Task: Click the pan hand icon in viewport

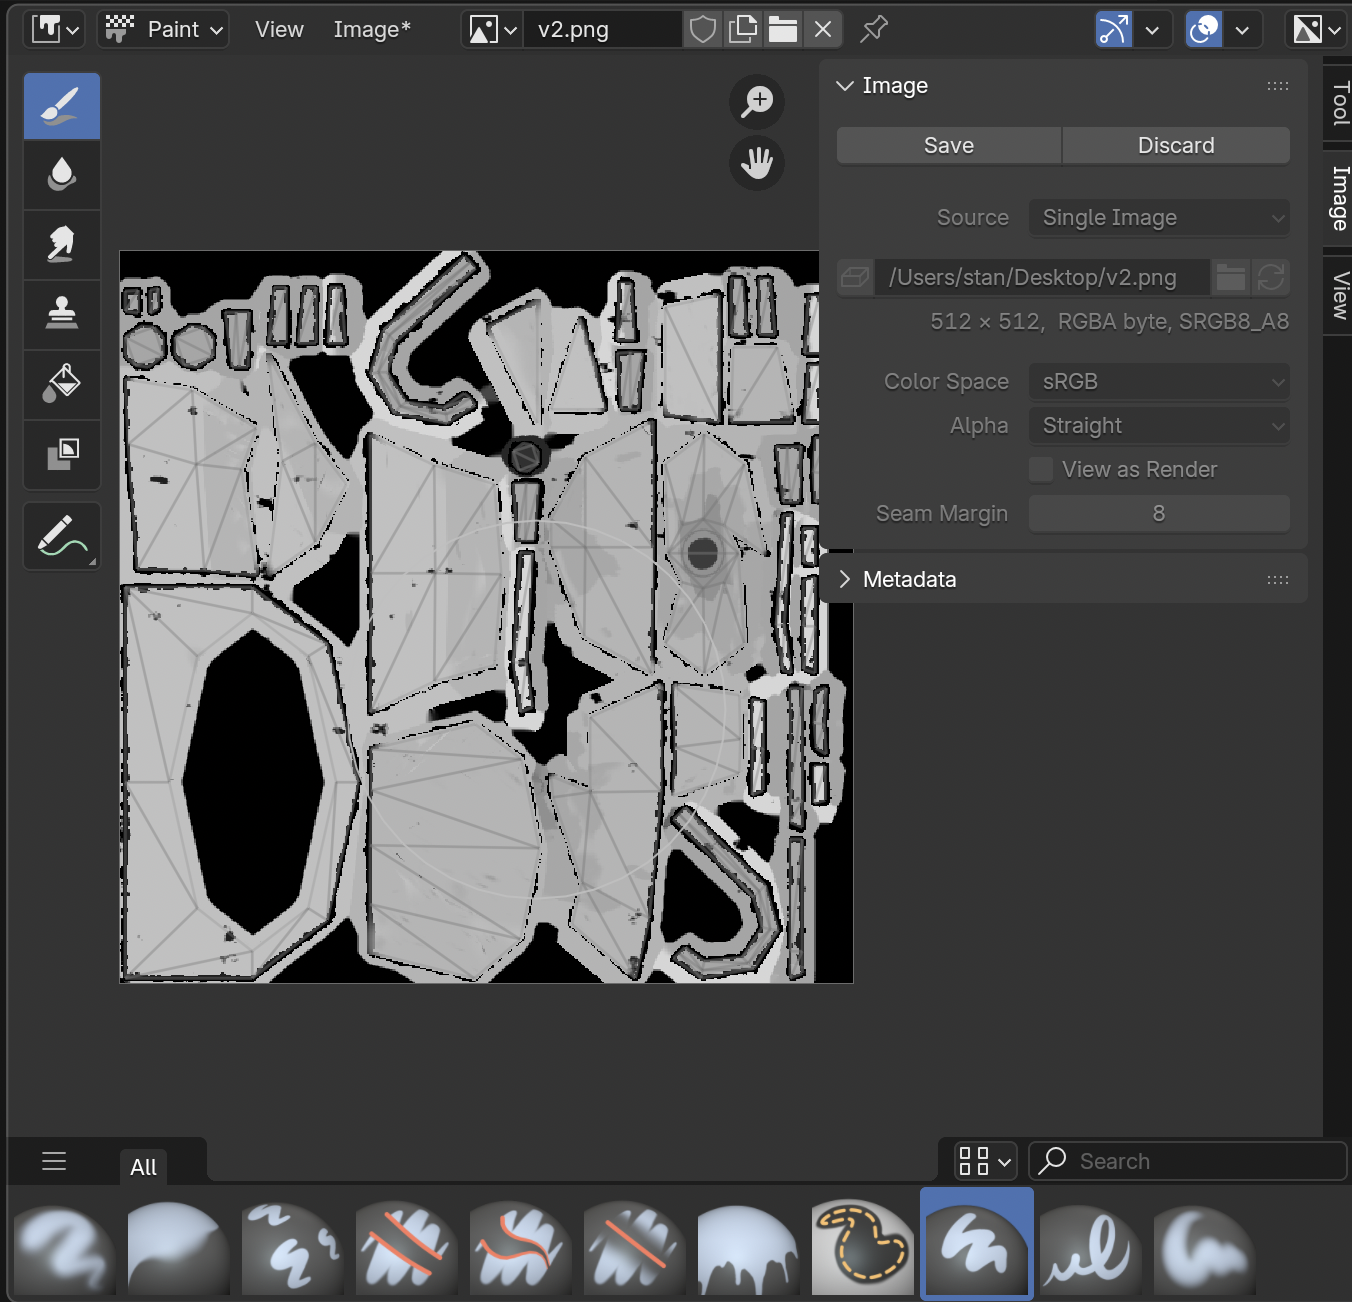Action: tap(757, 163)
